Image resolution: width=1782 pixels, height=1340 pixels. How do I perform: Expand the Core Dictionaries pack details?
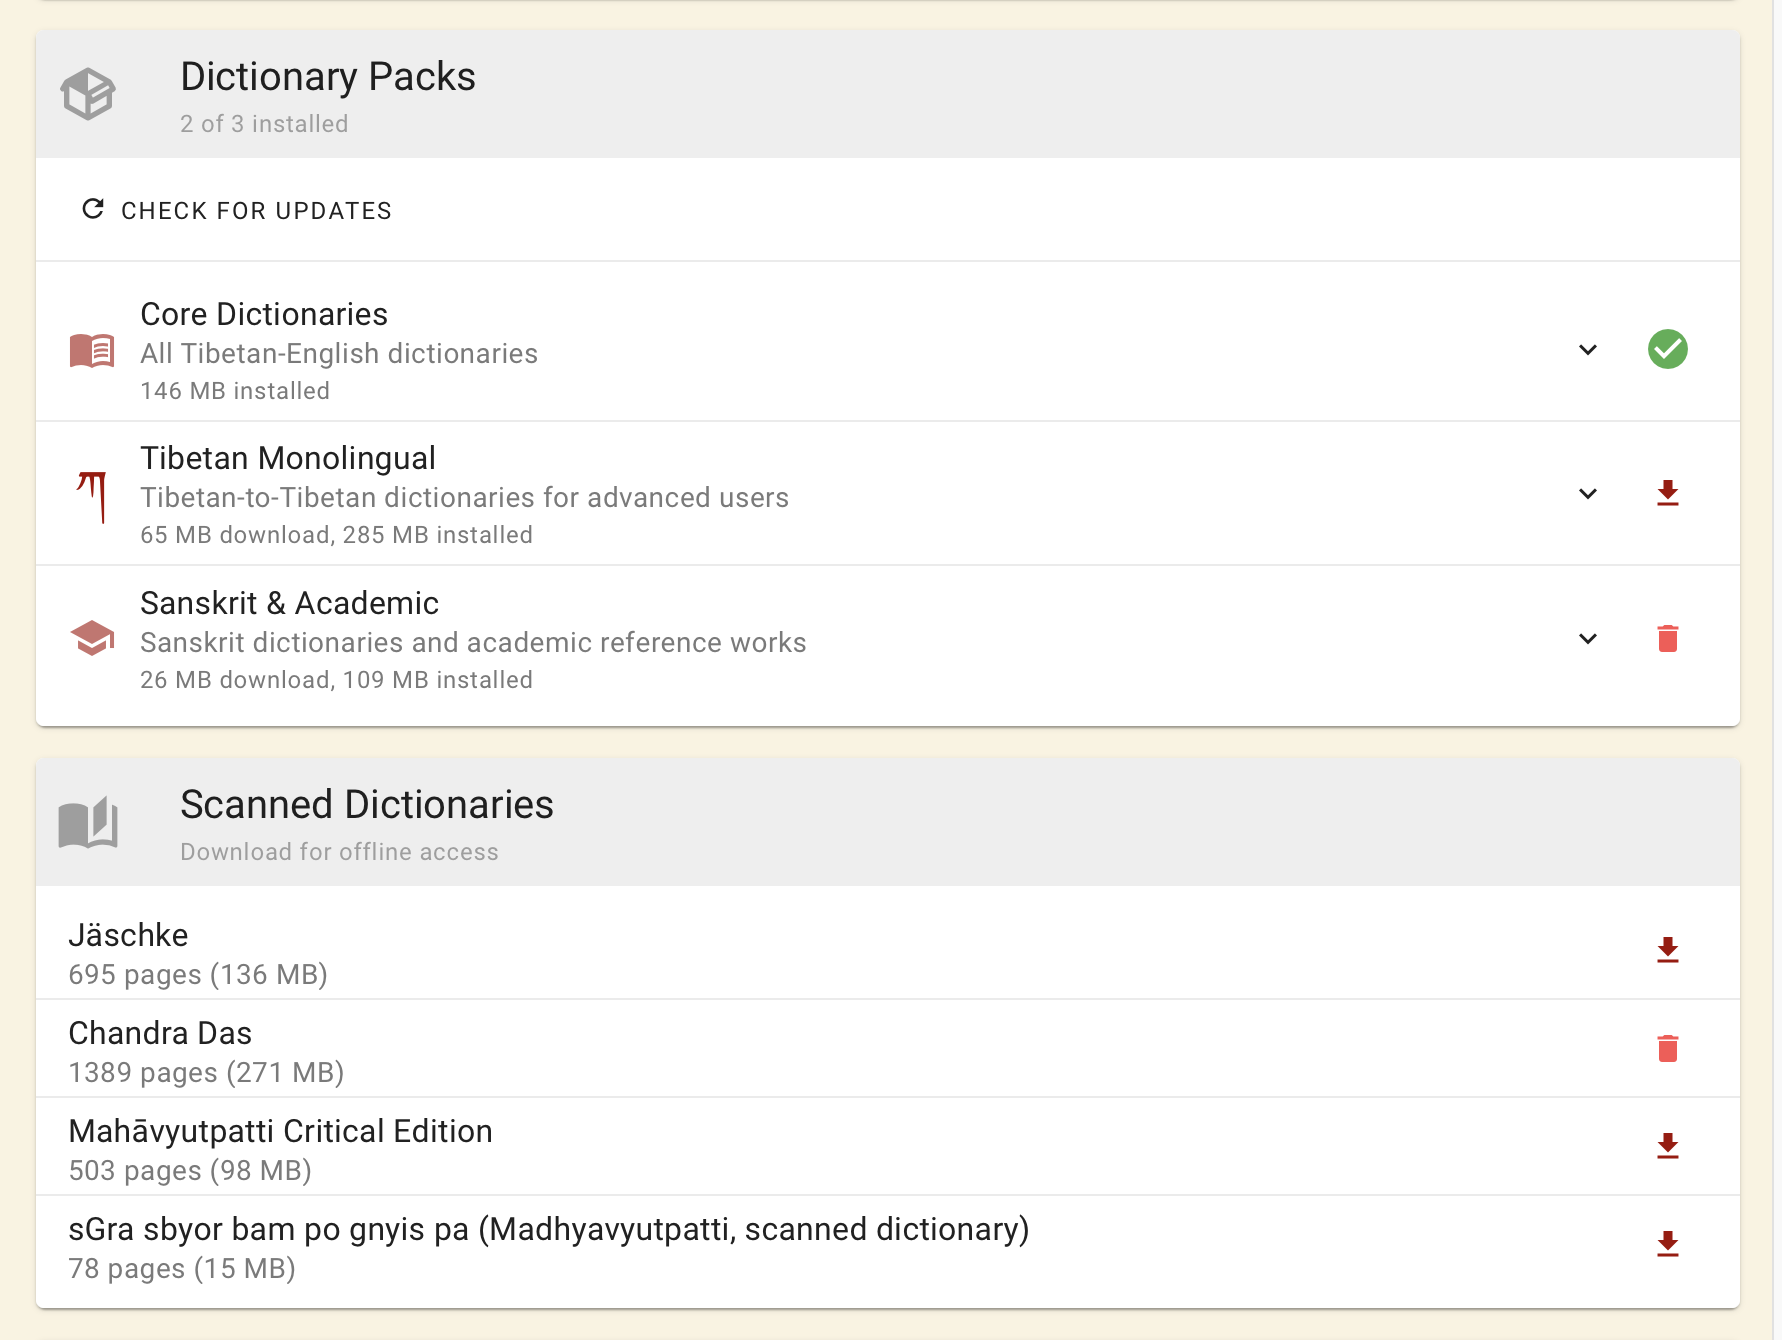1586,351
